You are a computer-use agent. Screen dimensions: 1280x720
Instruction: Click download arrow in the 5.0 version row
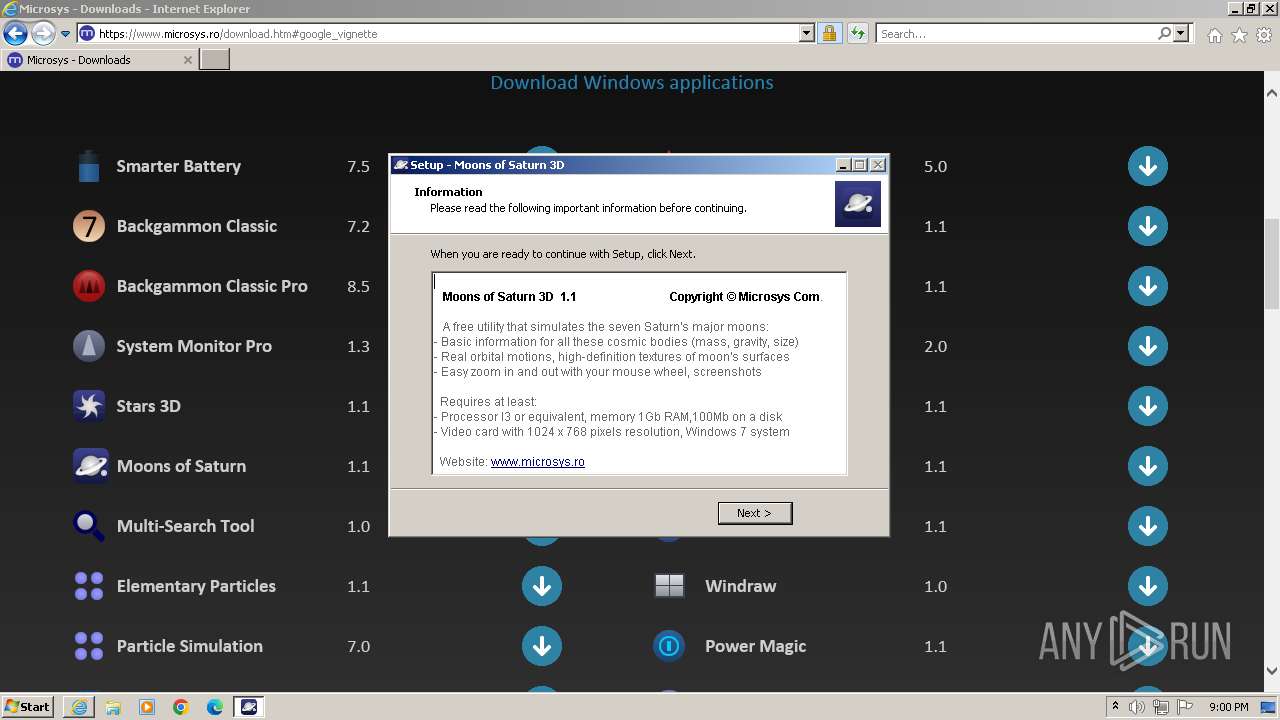point(1148,166)
